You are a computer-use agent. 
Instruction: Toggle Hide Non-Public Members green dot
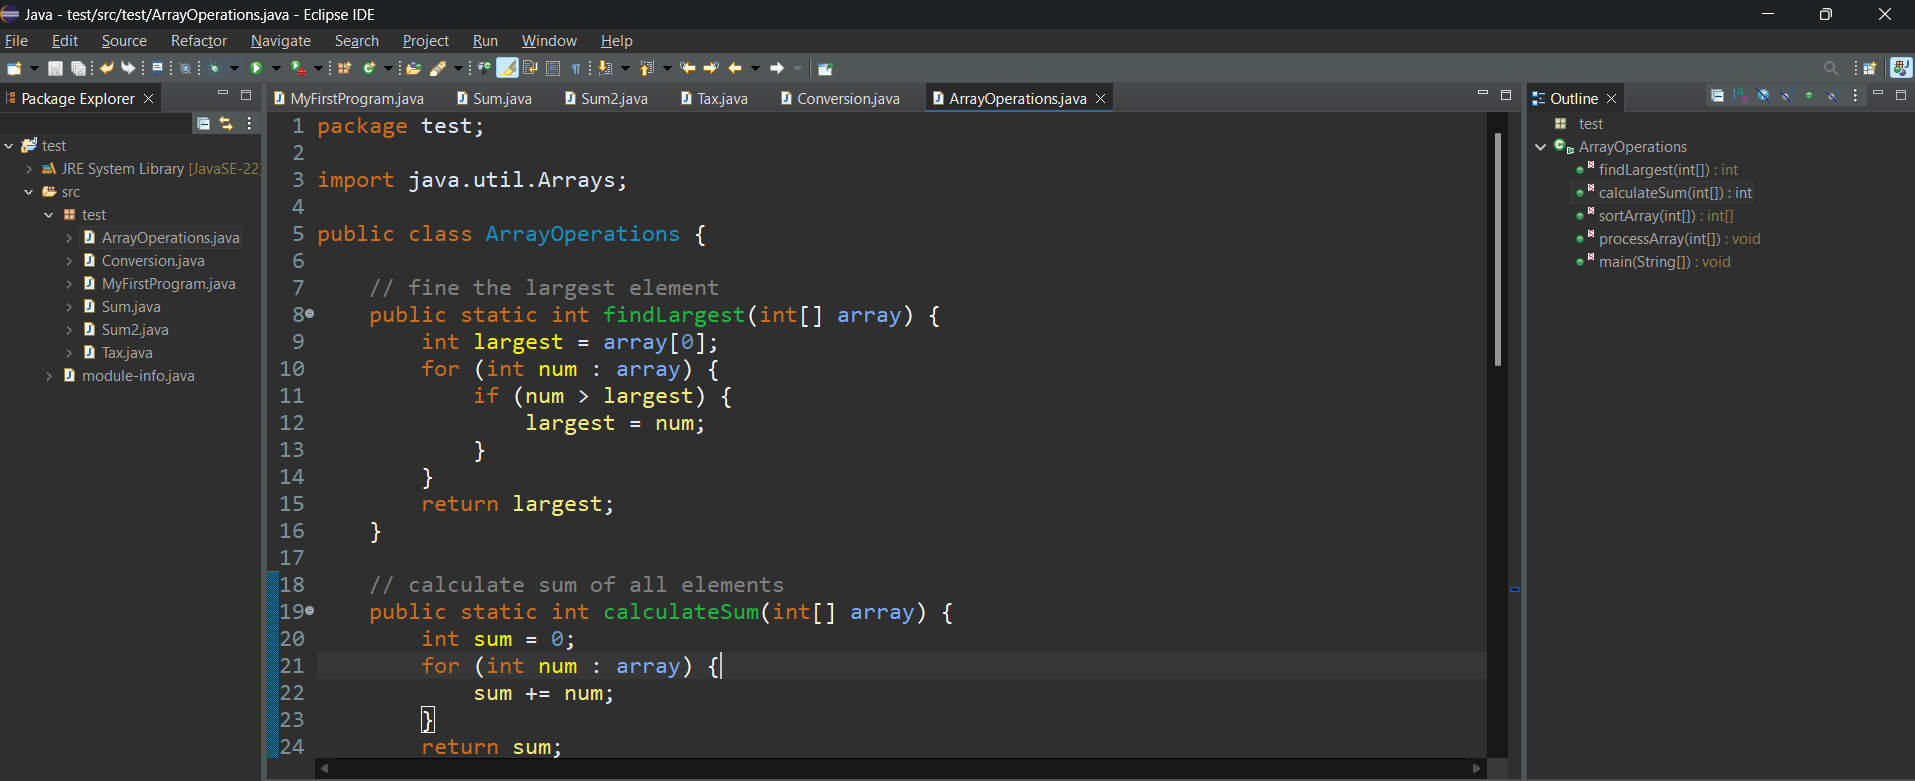(x=1809, y=96)
